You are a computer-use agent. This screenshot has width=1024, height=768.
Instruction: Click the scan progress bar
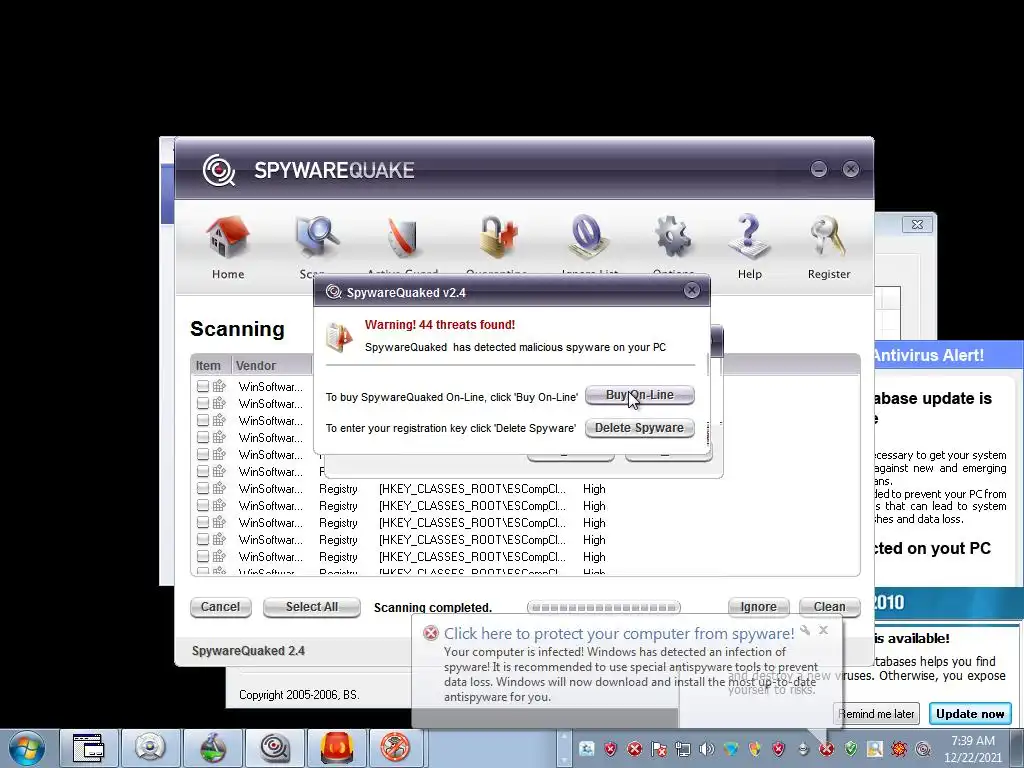pos(603,607)
